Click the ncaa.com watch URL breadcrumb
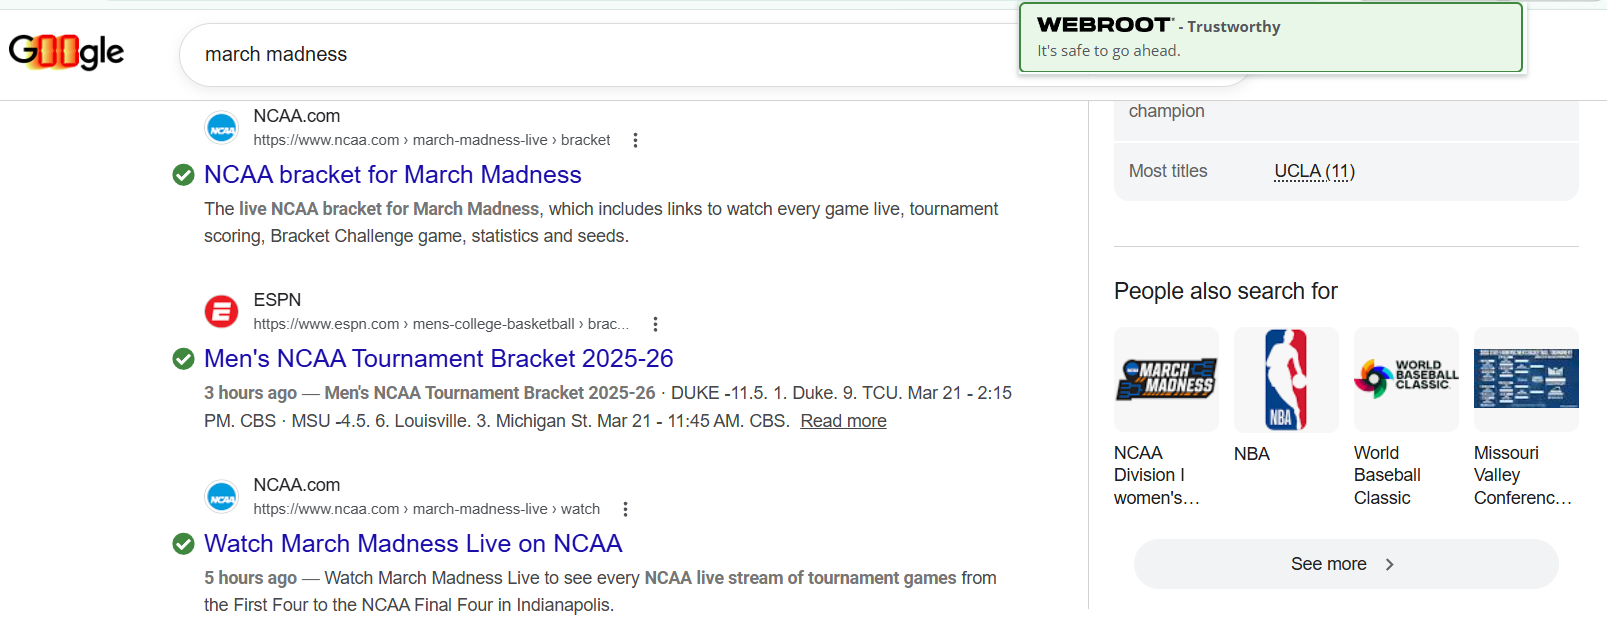1607x619 pixels. pos(427,509)
